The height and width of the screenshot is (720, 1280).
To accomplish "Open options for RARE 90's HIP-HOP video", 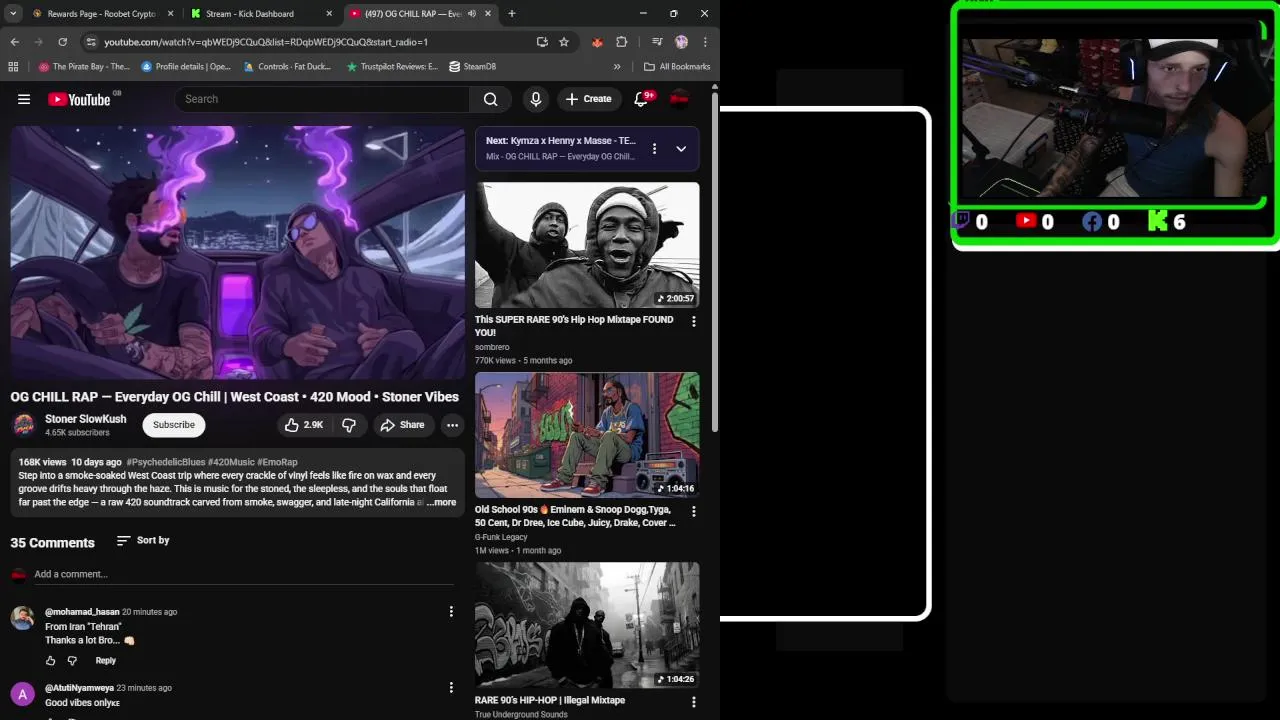I will pyautogui.click(x=694, y=702).
